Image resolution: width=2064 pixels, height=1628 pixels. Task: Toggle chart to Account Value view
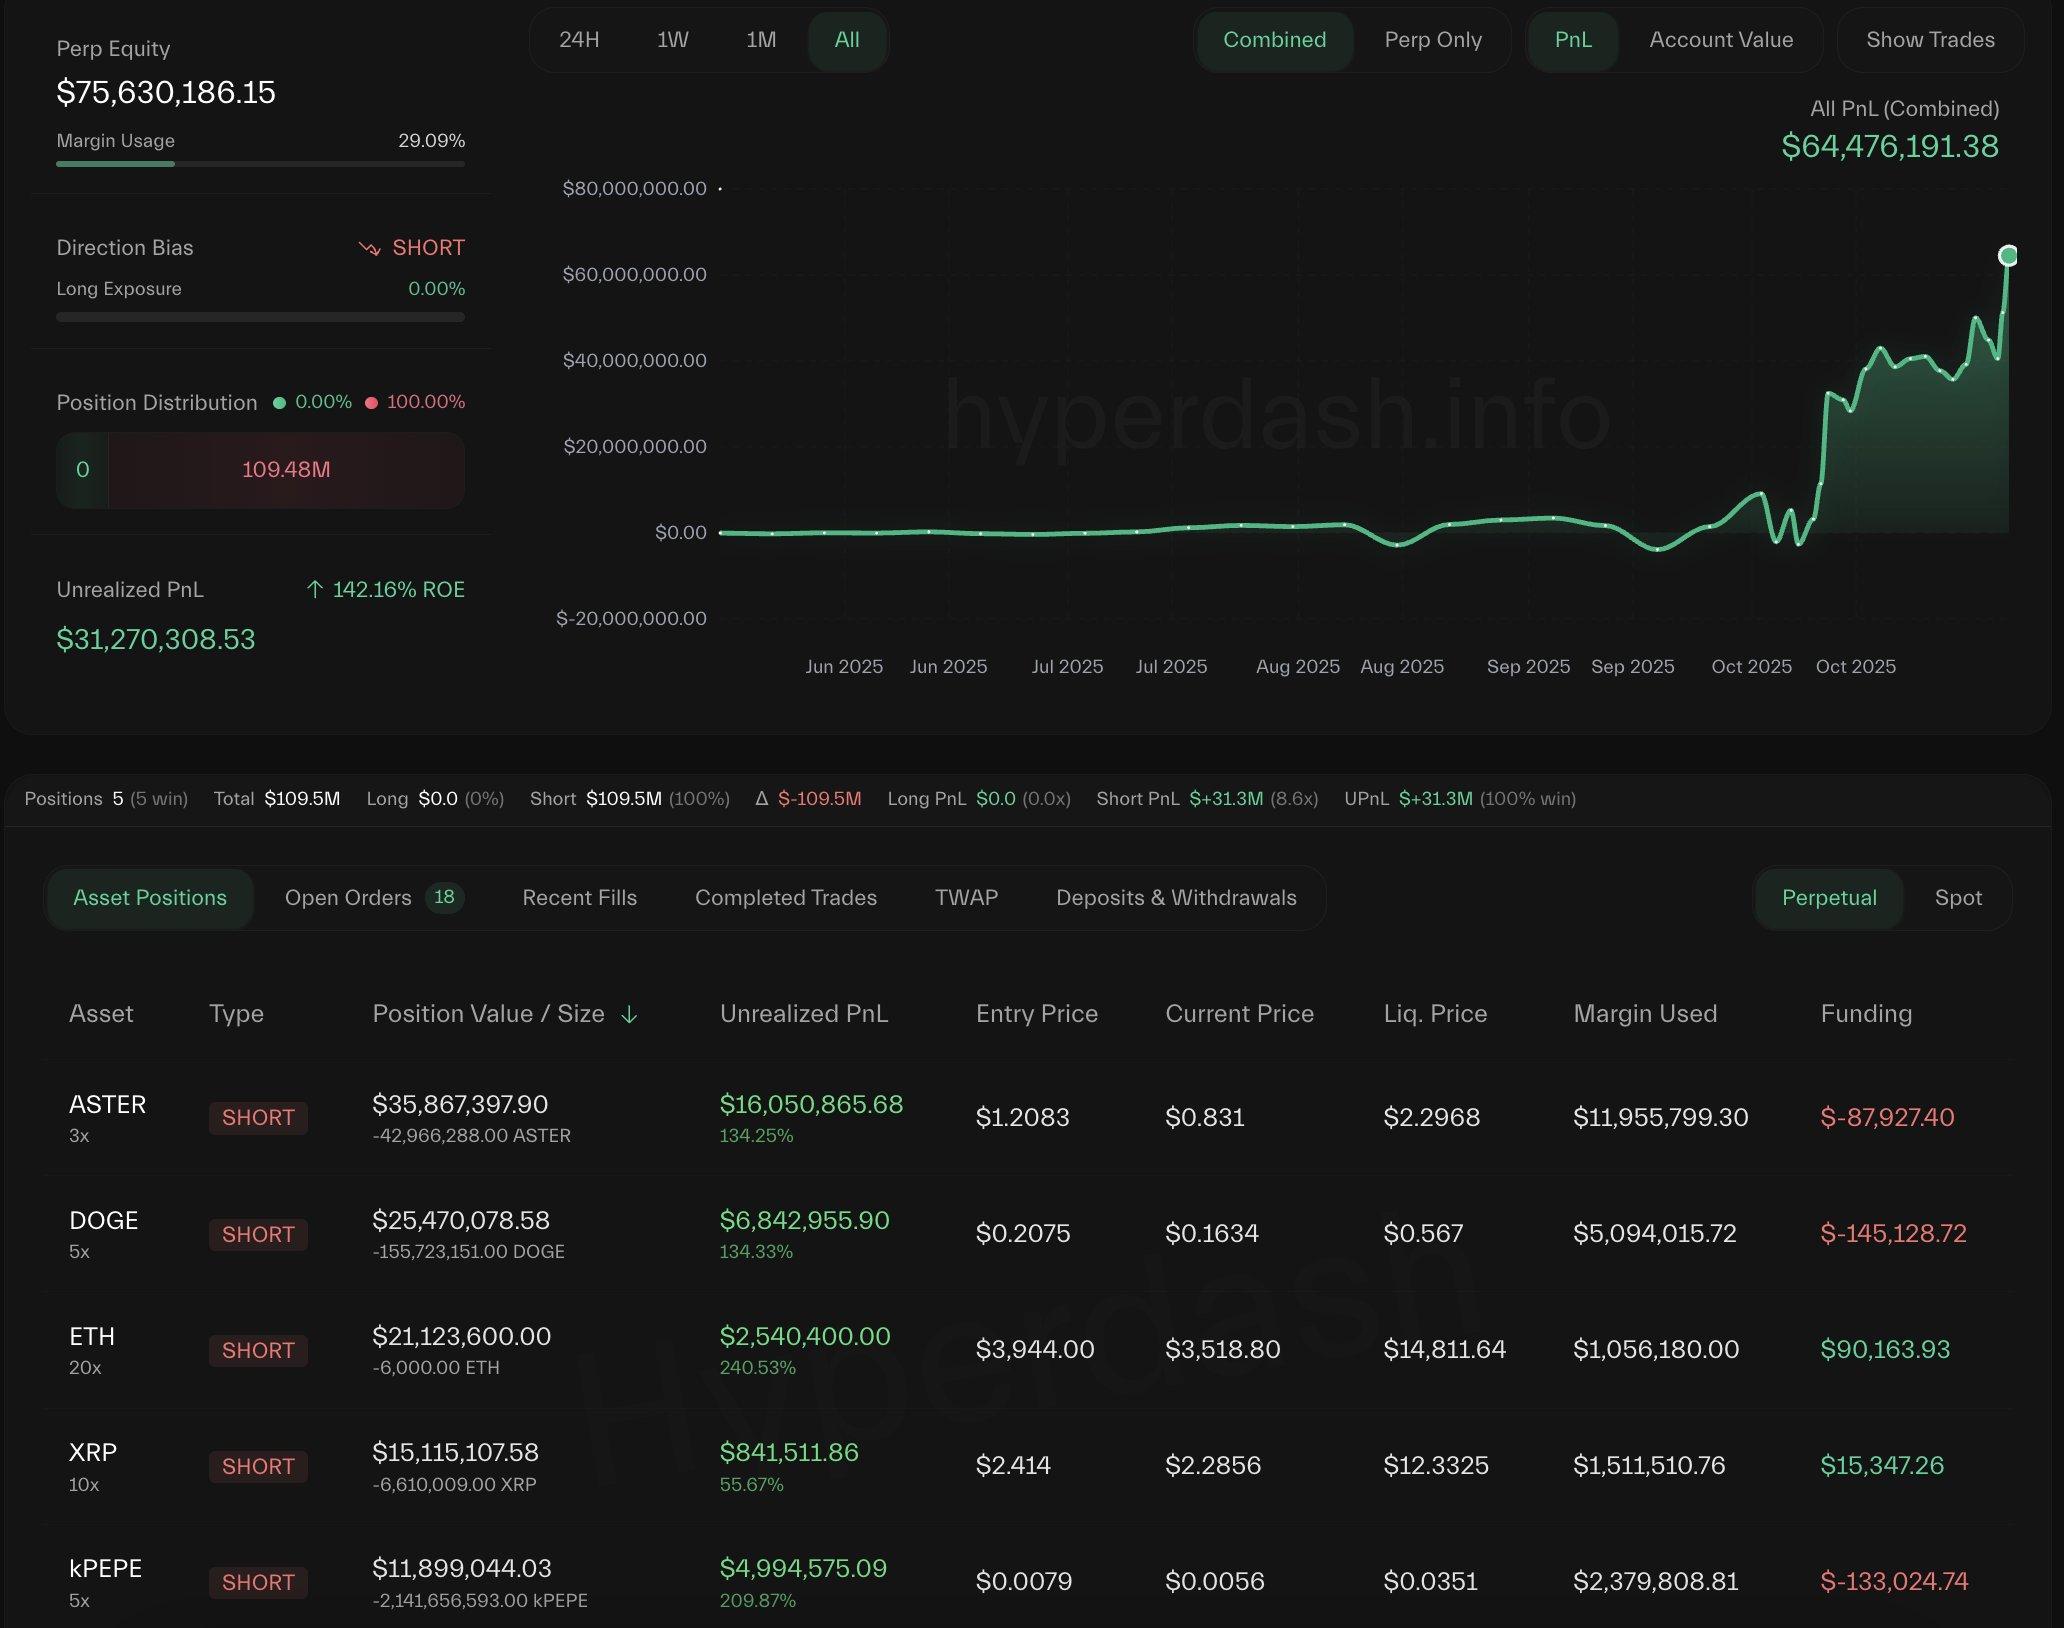point(1720,40)
